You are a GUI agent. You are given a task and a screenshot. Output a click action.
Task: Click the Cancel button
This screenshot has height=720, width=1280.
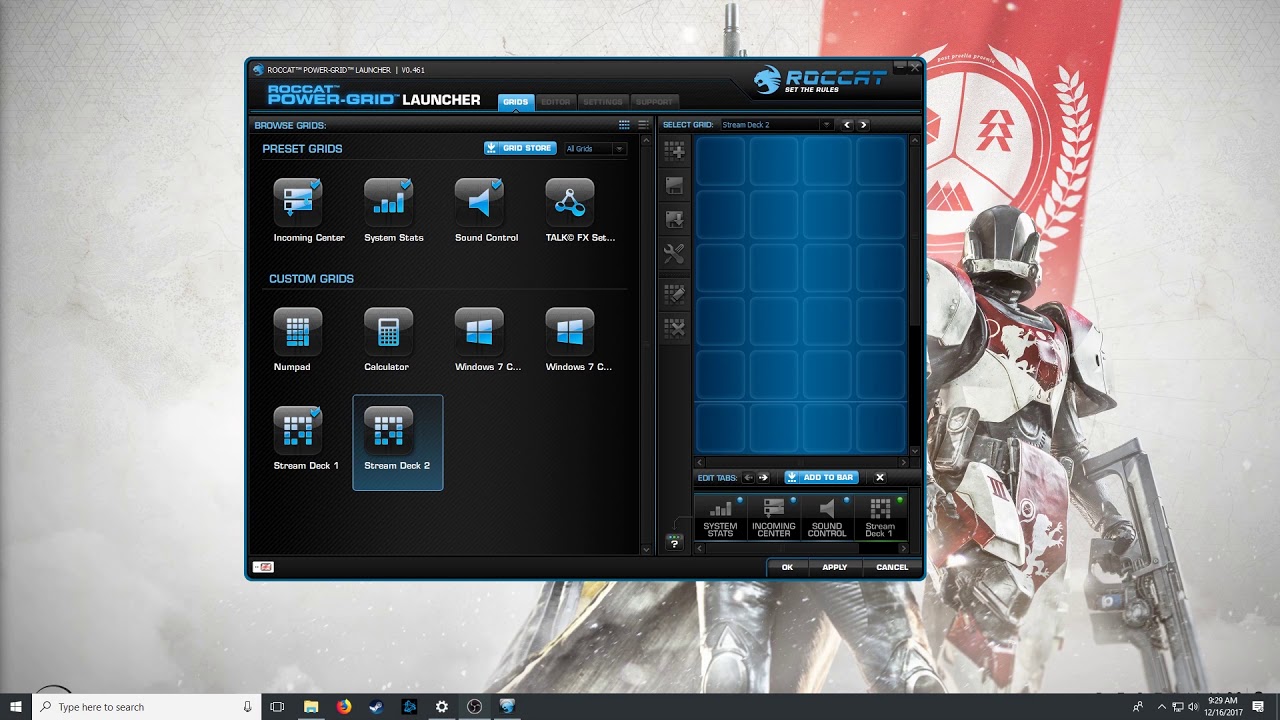pos(892,567)
